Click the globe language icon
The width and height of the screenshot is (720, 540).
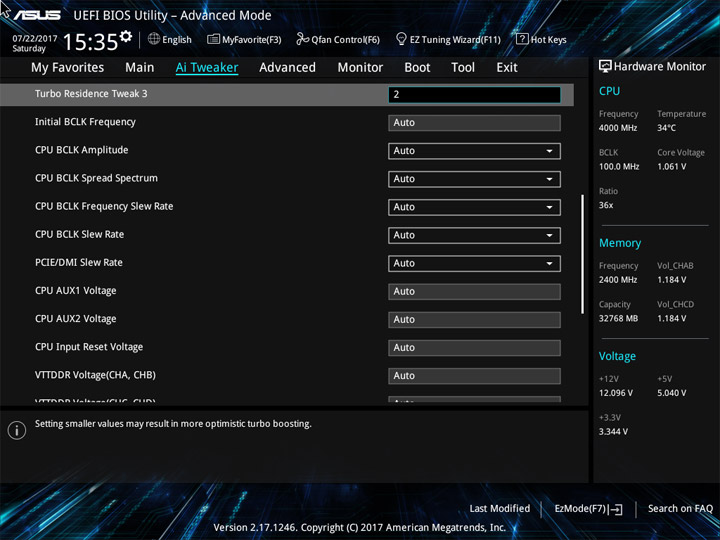point(154,39)
